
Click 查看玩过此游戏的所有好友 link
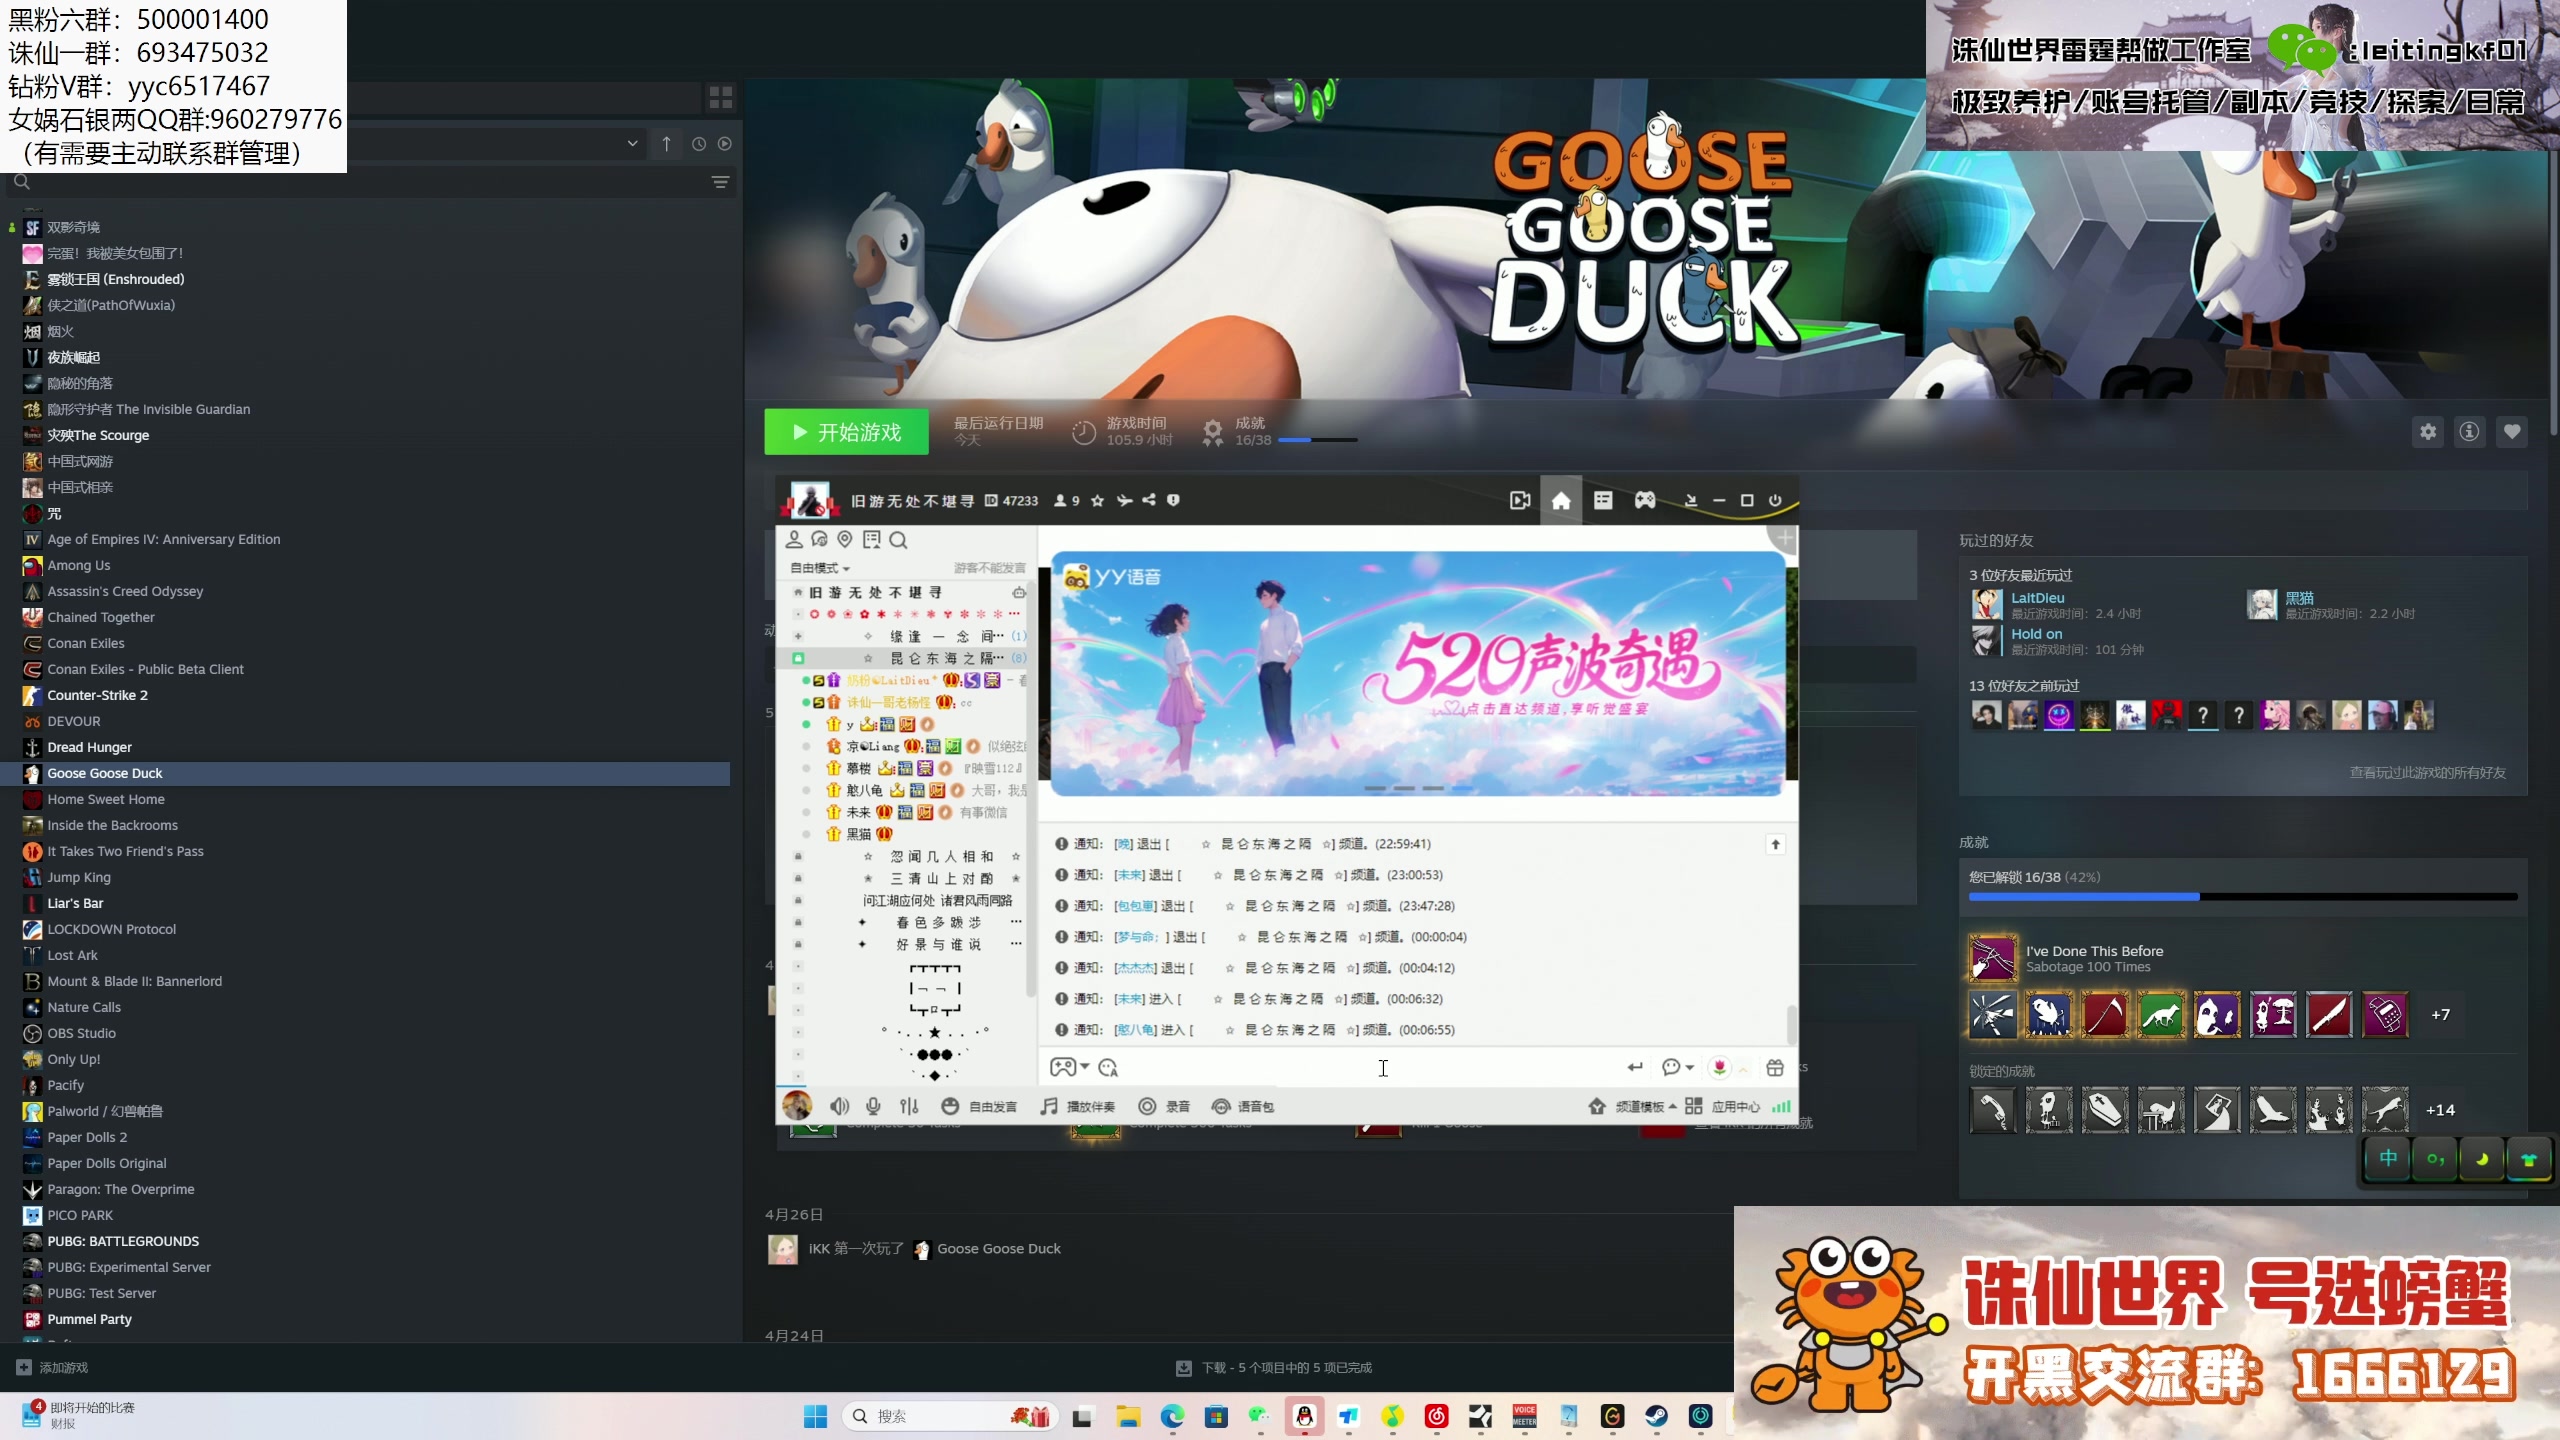(2427, 773)
